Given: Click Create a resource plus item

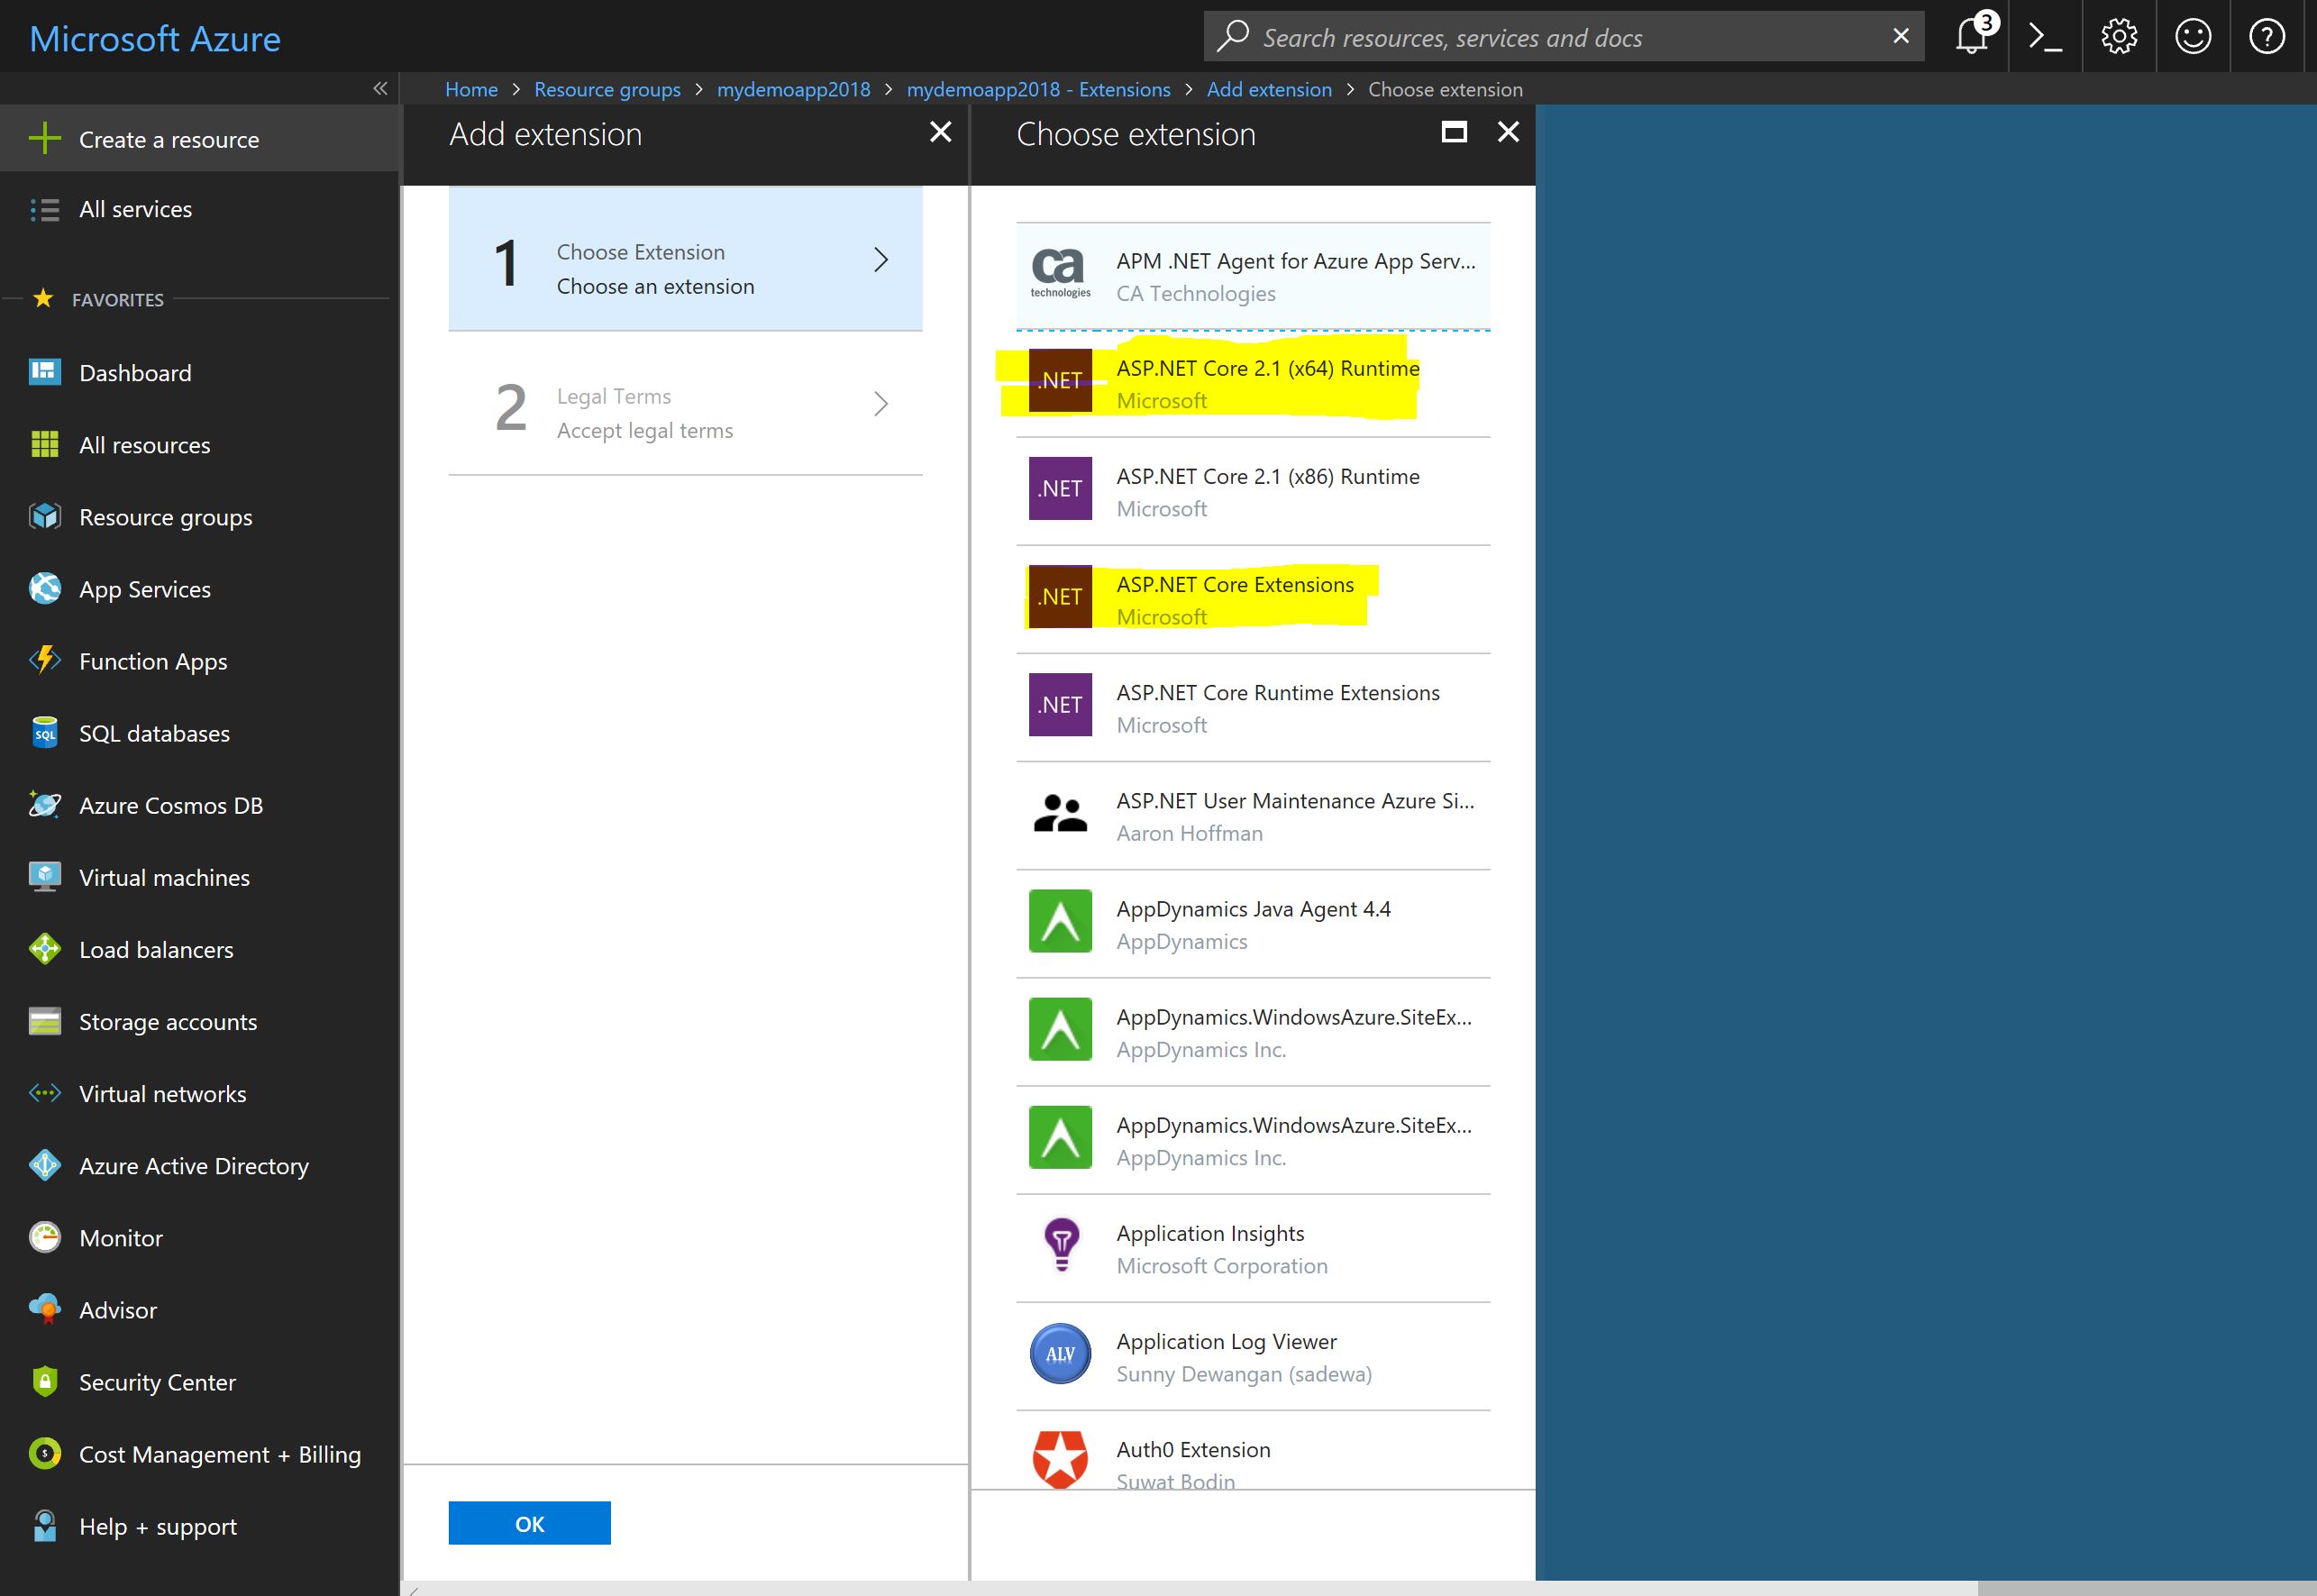Looking at the screenshot, I should pos(168,140).
